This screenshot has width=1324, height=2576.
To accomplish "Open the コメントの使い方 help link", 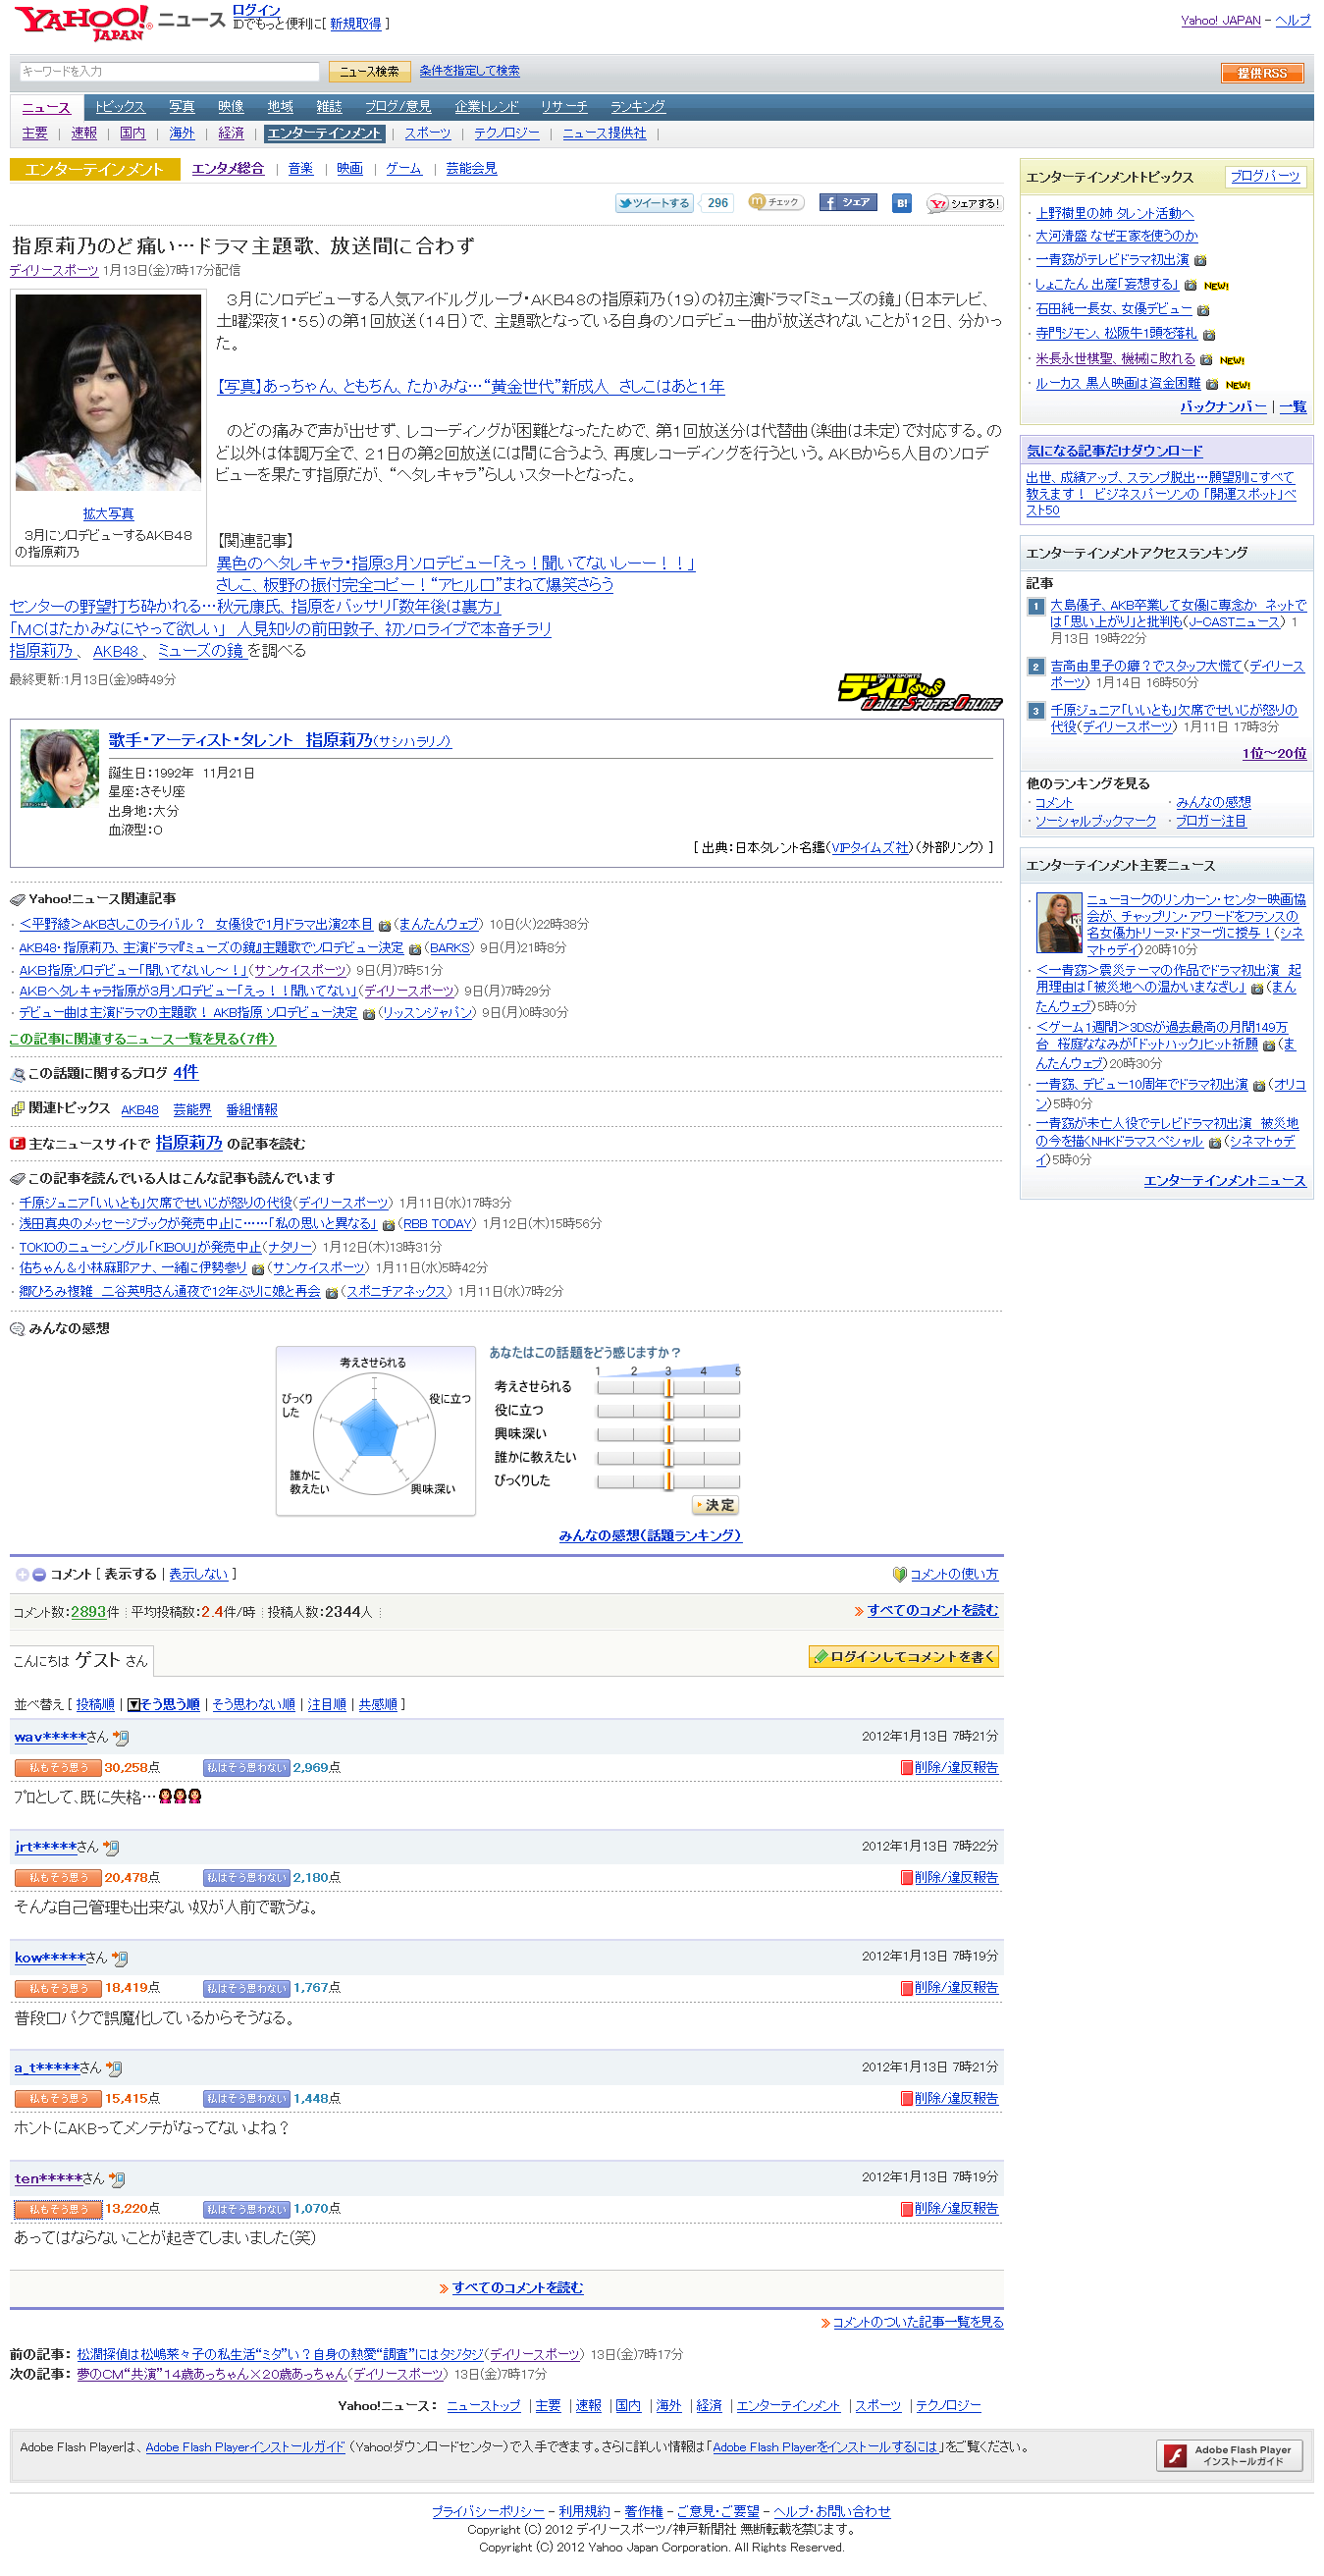I will point(954,1574).
